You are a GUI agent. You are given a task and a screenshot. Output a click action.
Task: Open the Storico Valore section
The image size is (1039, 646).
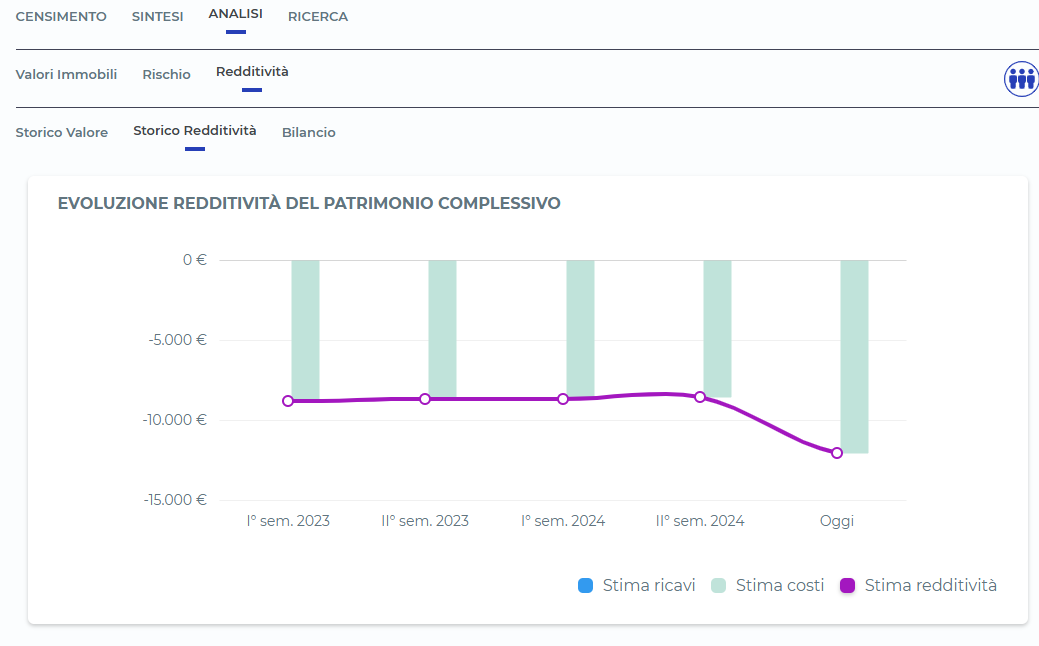pos(61,133)
